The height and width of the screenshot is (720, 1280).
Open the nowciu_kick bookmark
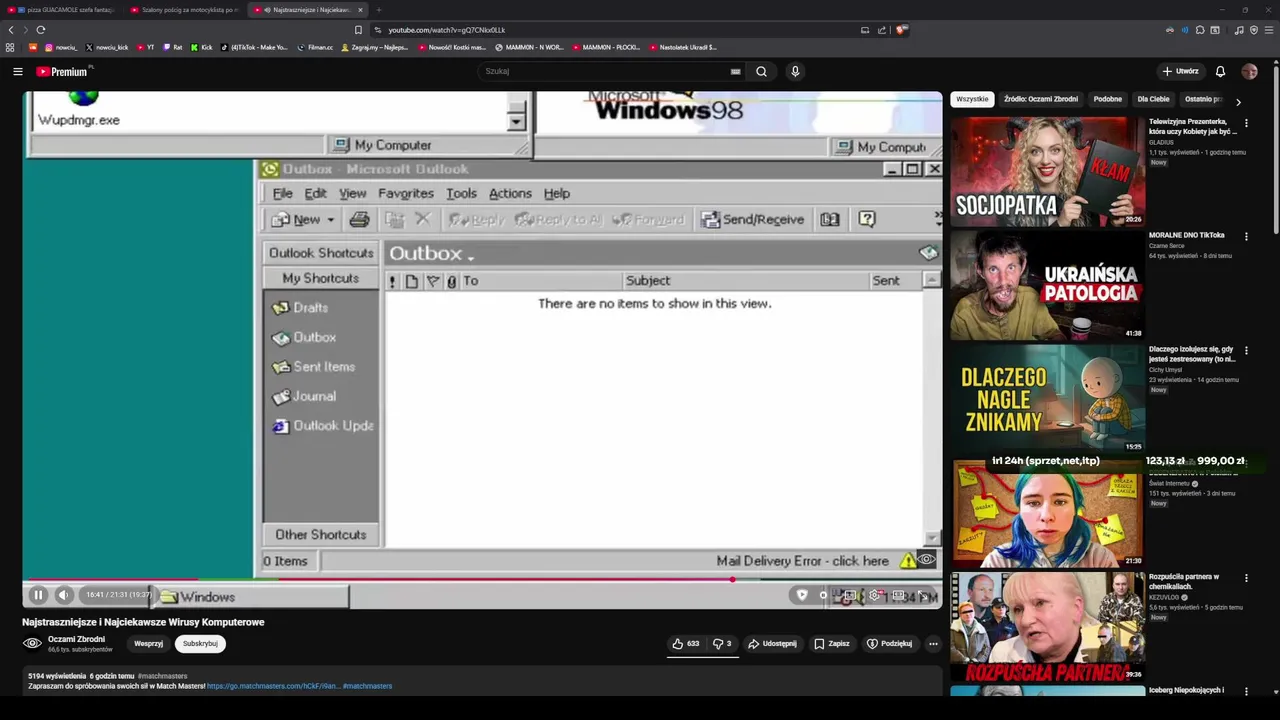[107, 47]
